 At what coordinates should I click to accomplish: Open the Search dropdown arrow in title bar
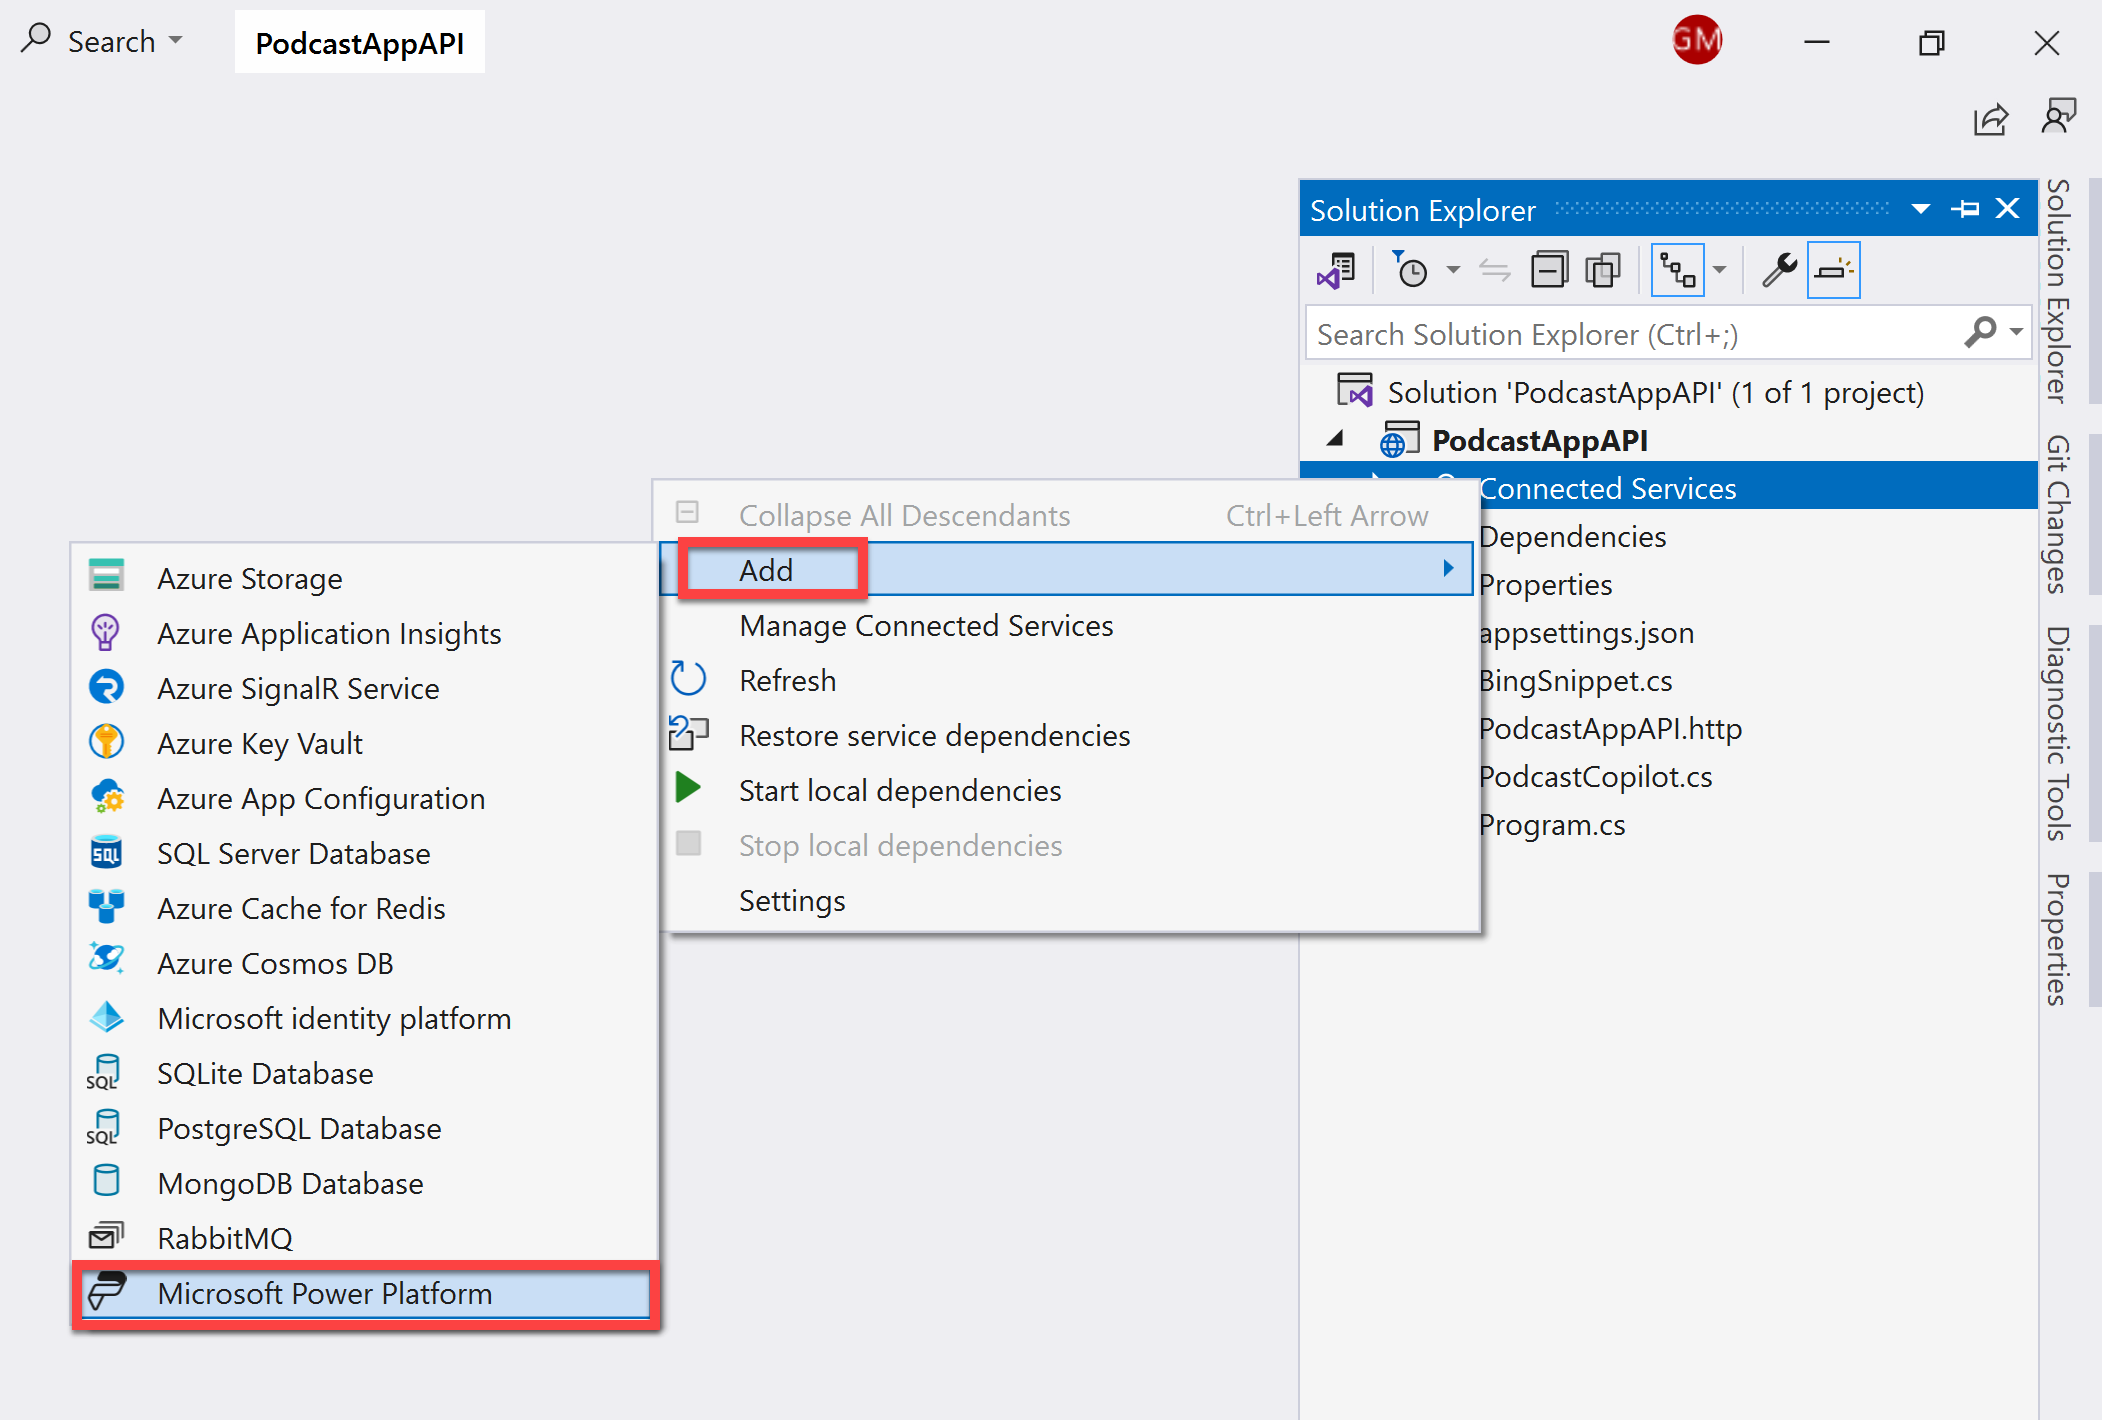[176, 41]
